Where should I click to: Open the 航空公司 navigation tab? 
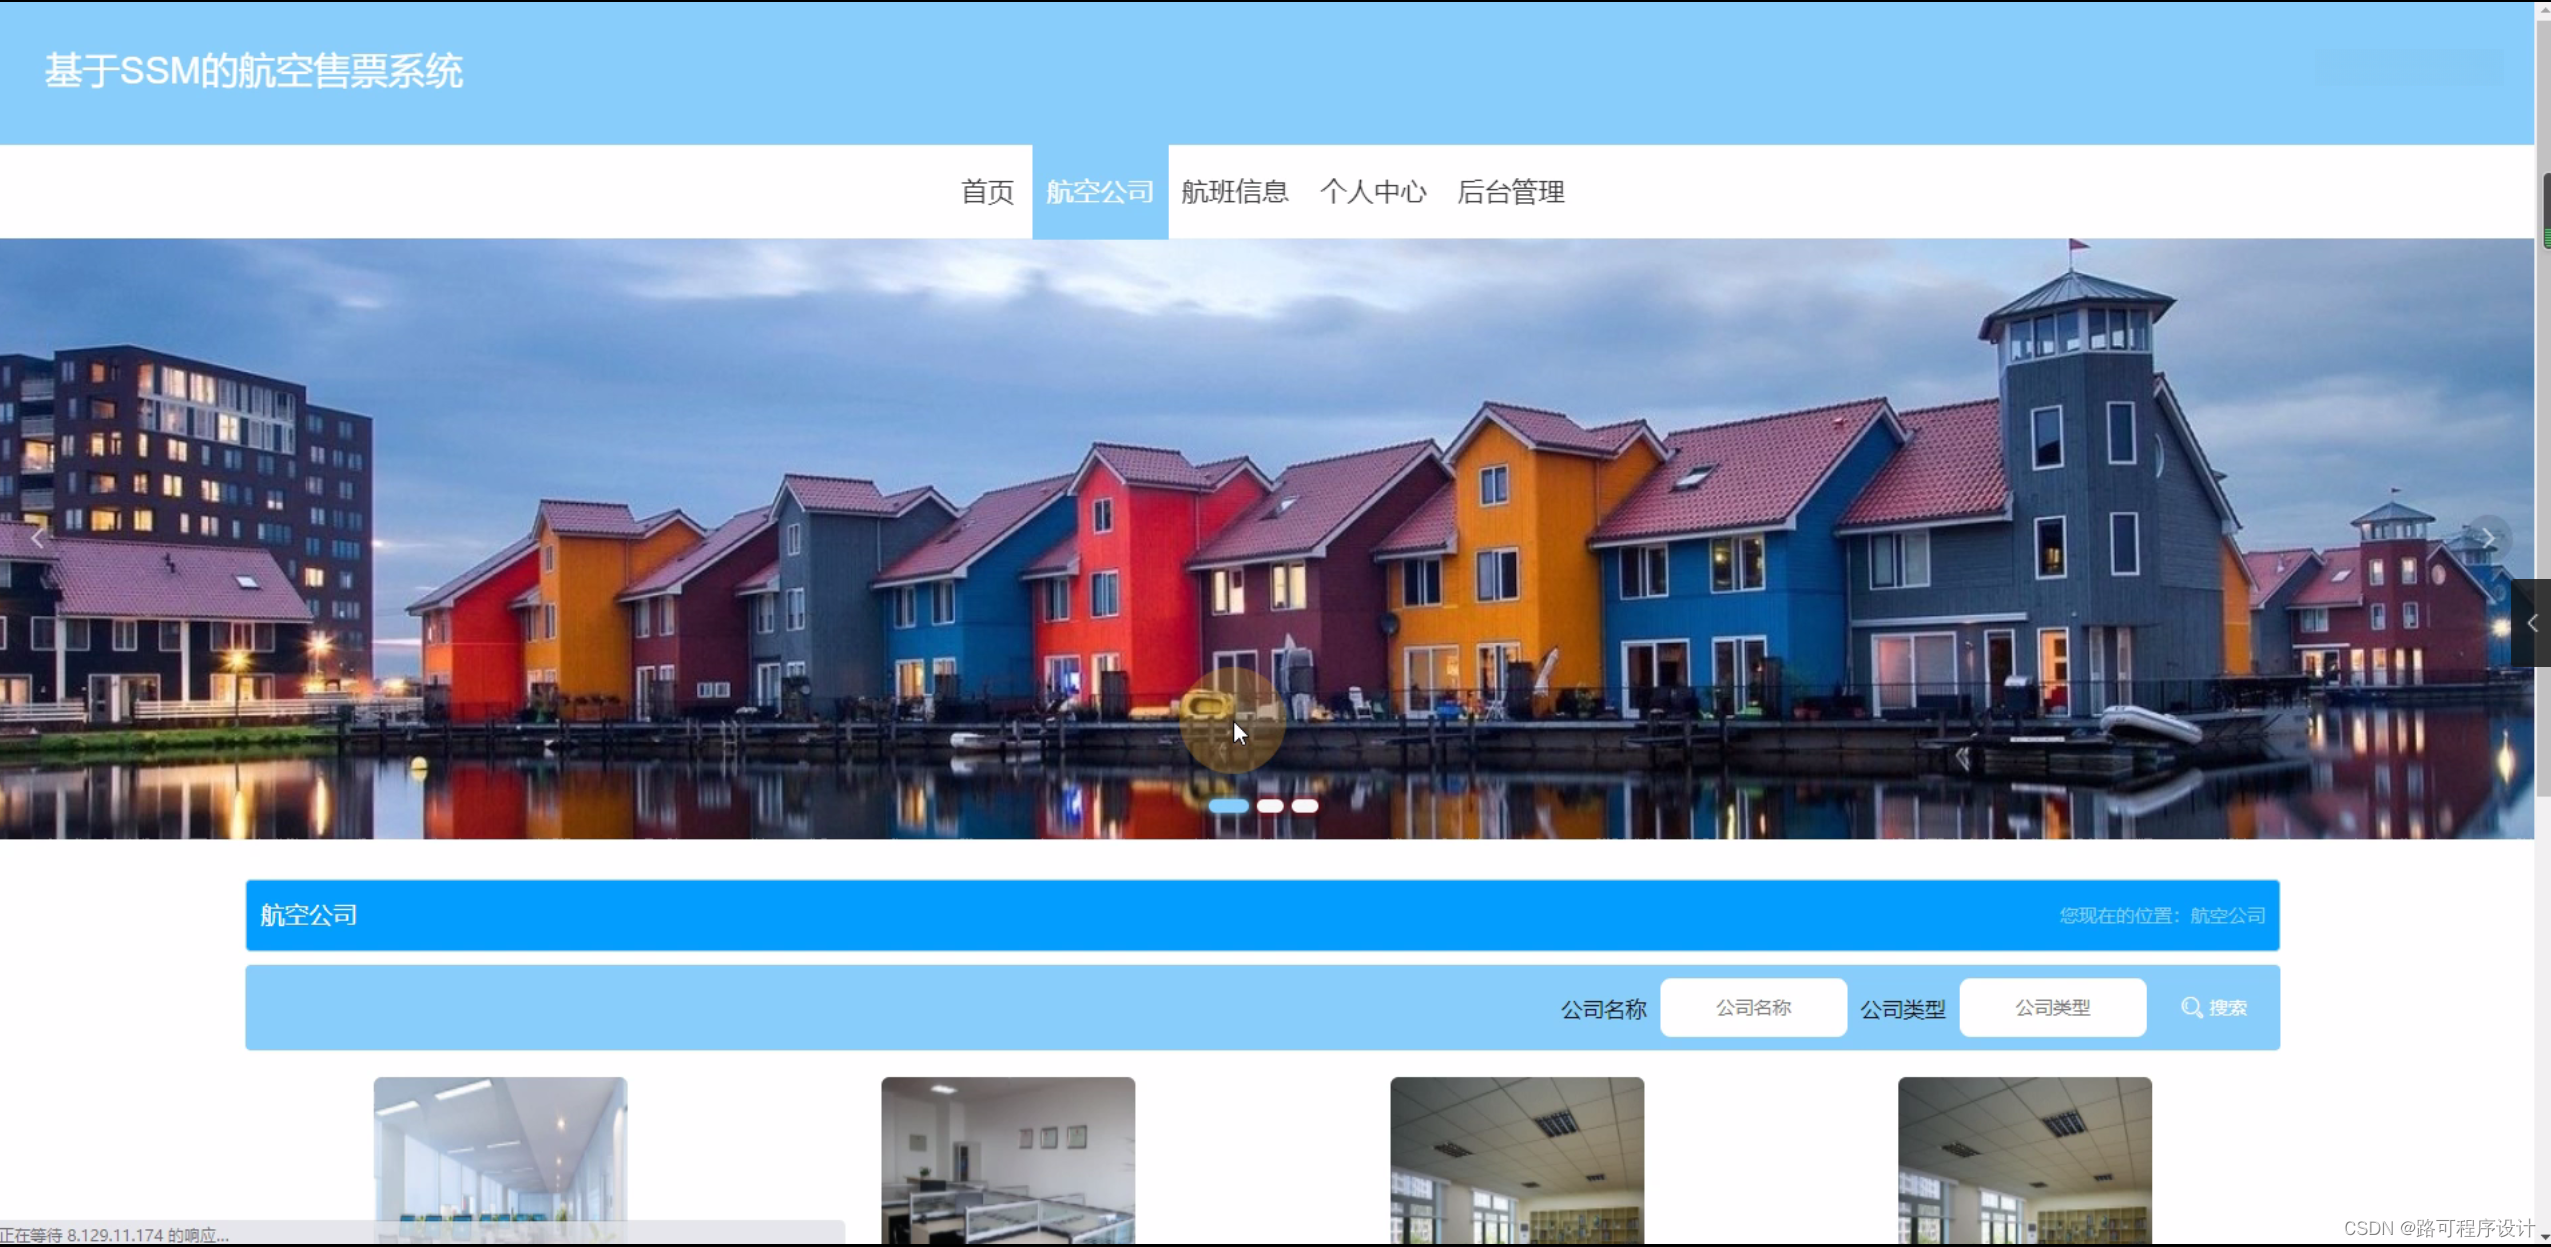(x=1100, y=192)
